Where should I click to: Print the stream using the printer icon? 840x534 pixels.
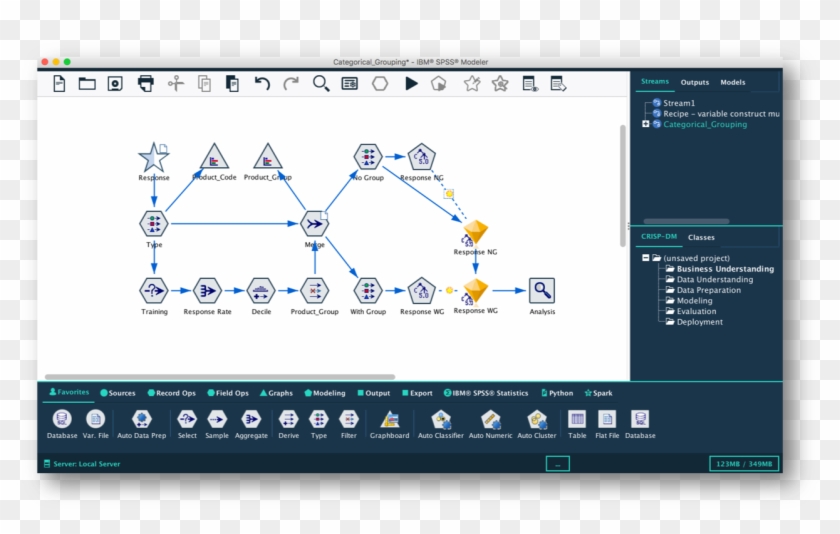145,84
